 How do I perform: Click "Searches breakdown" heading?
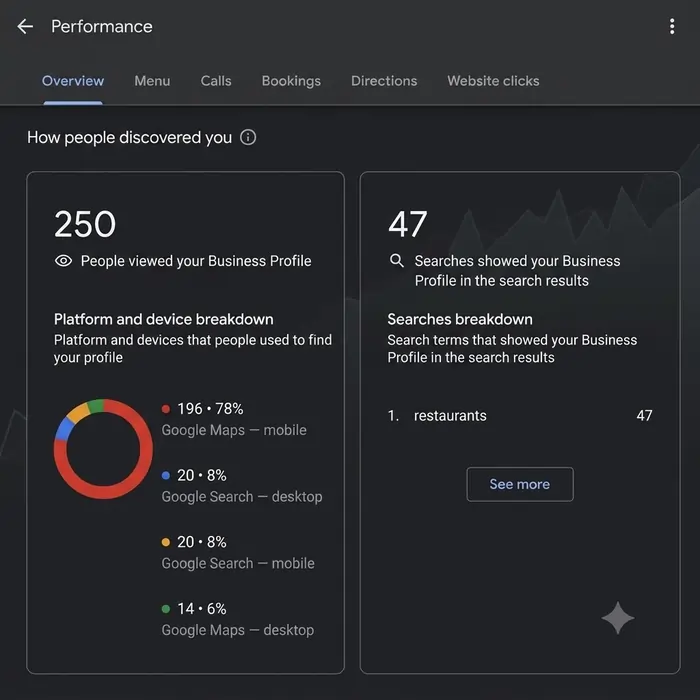click(x=460, y=319)
